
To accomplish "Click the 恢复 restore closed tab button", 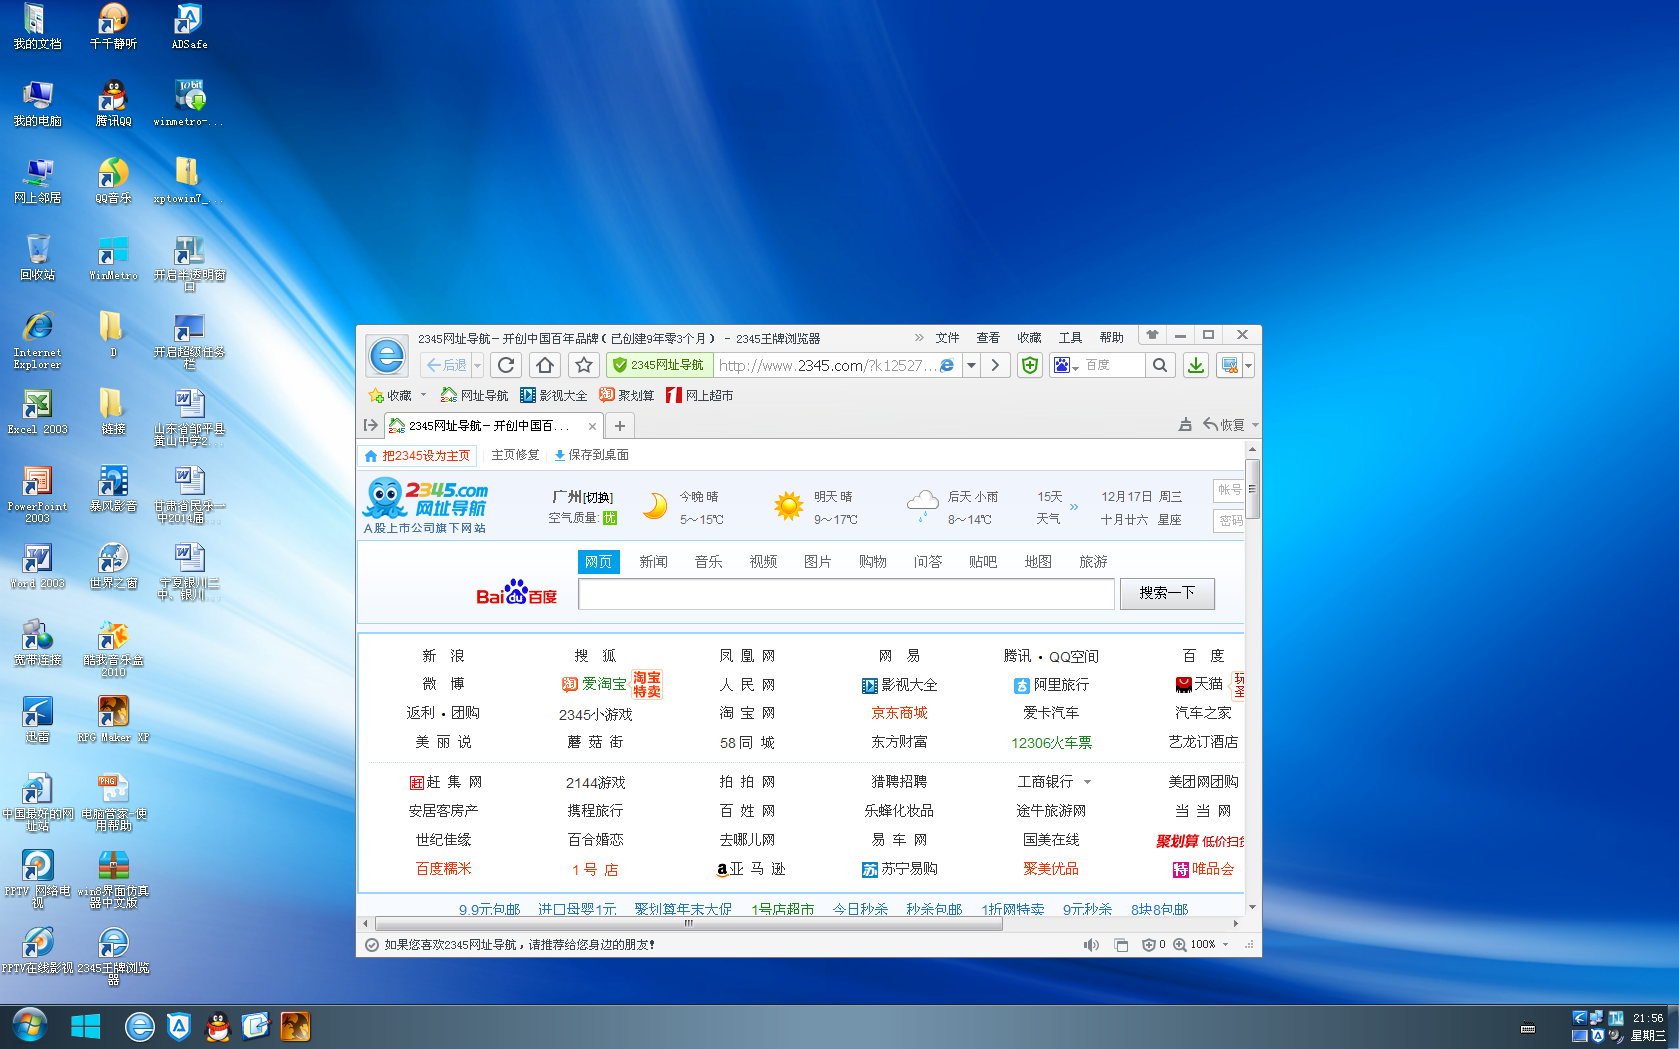I will coord(1224,425).
